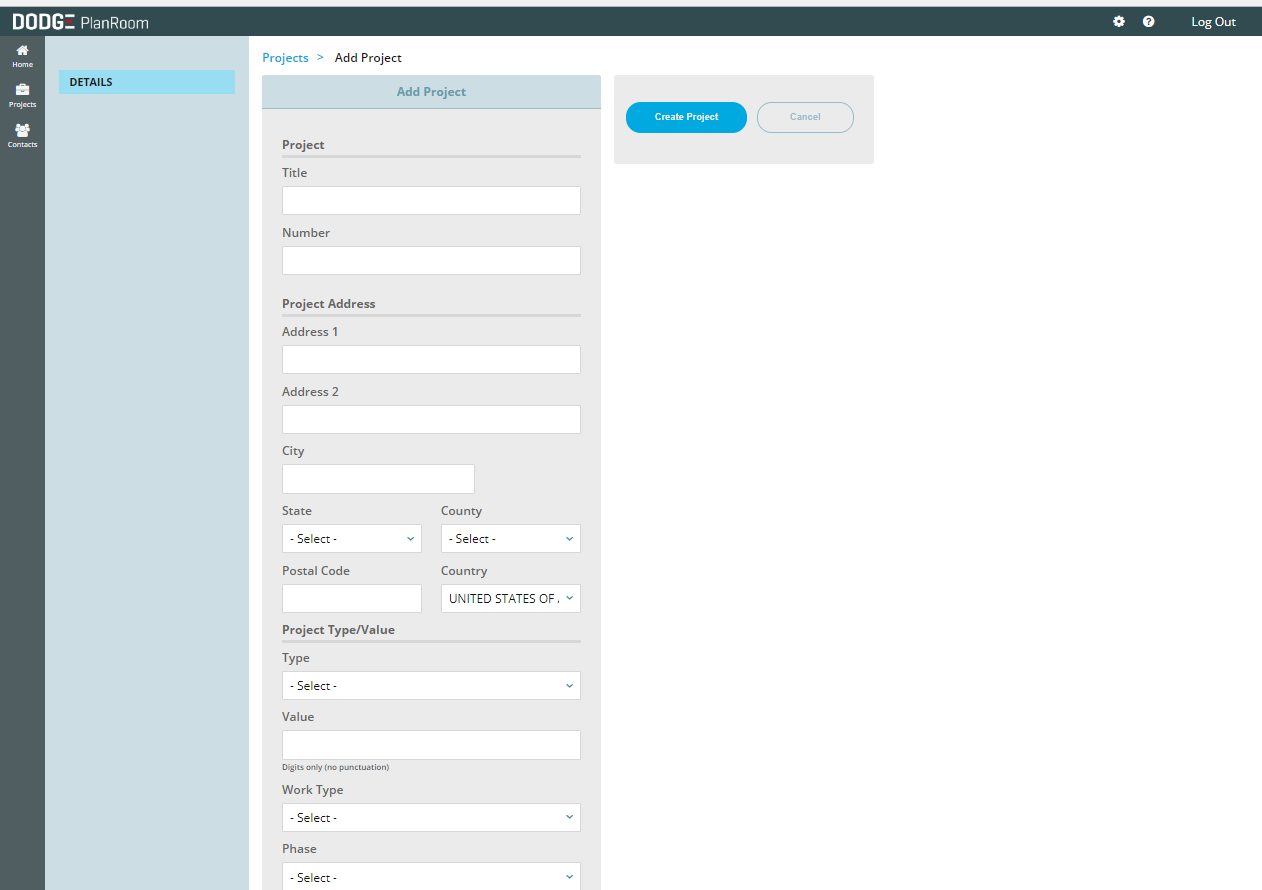Log Out of PlanRoom

1213,21
